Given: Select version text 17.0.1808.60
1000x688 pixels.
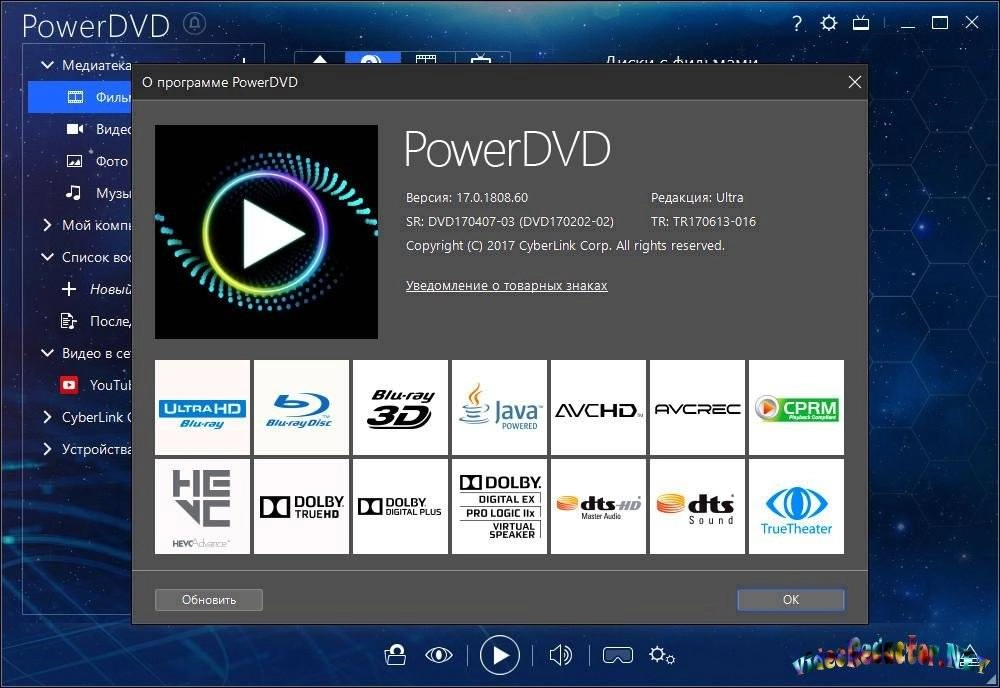Looking at the screenshot, I should coord(492,198).
